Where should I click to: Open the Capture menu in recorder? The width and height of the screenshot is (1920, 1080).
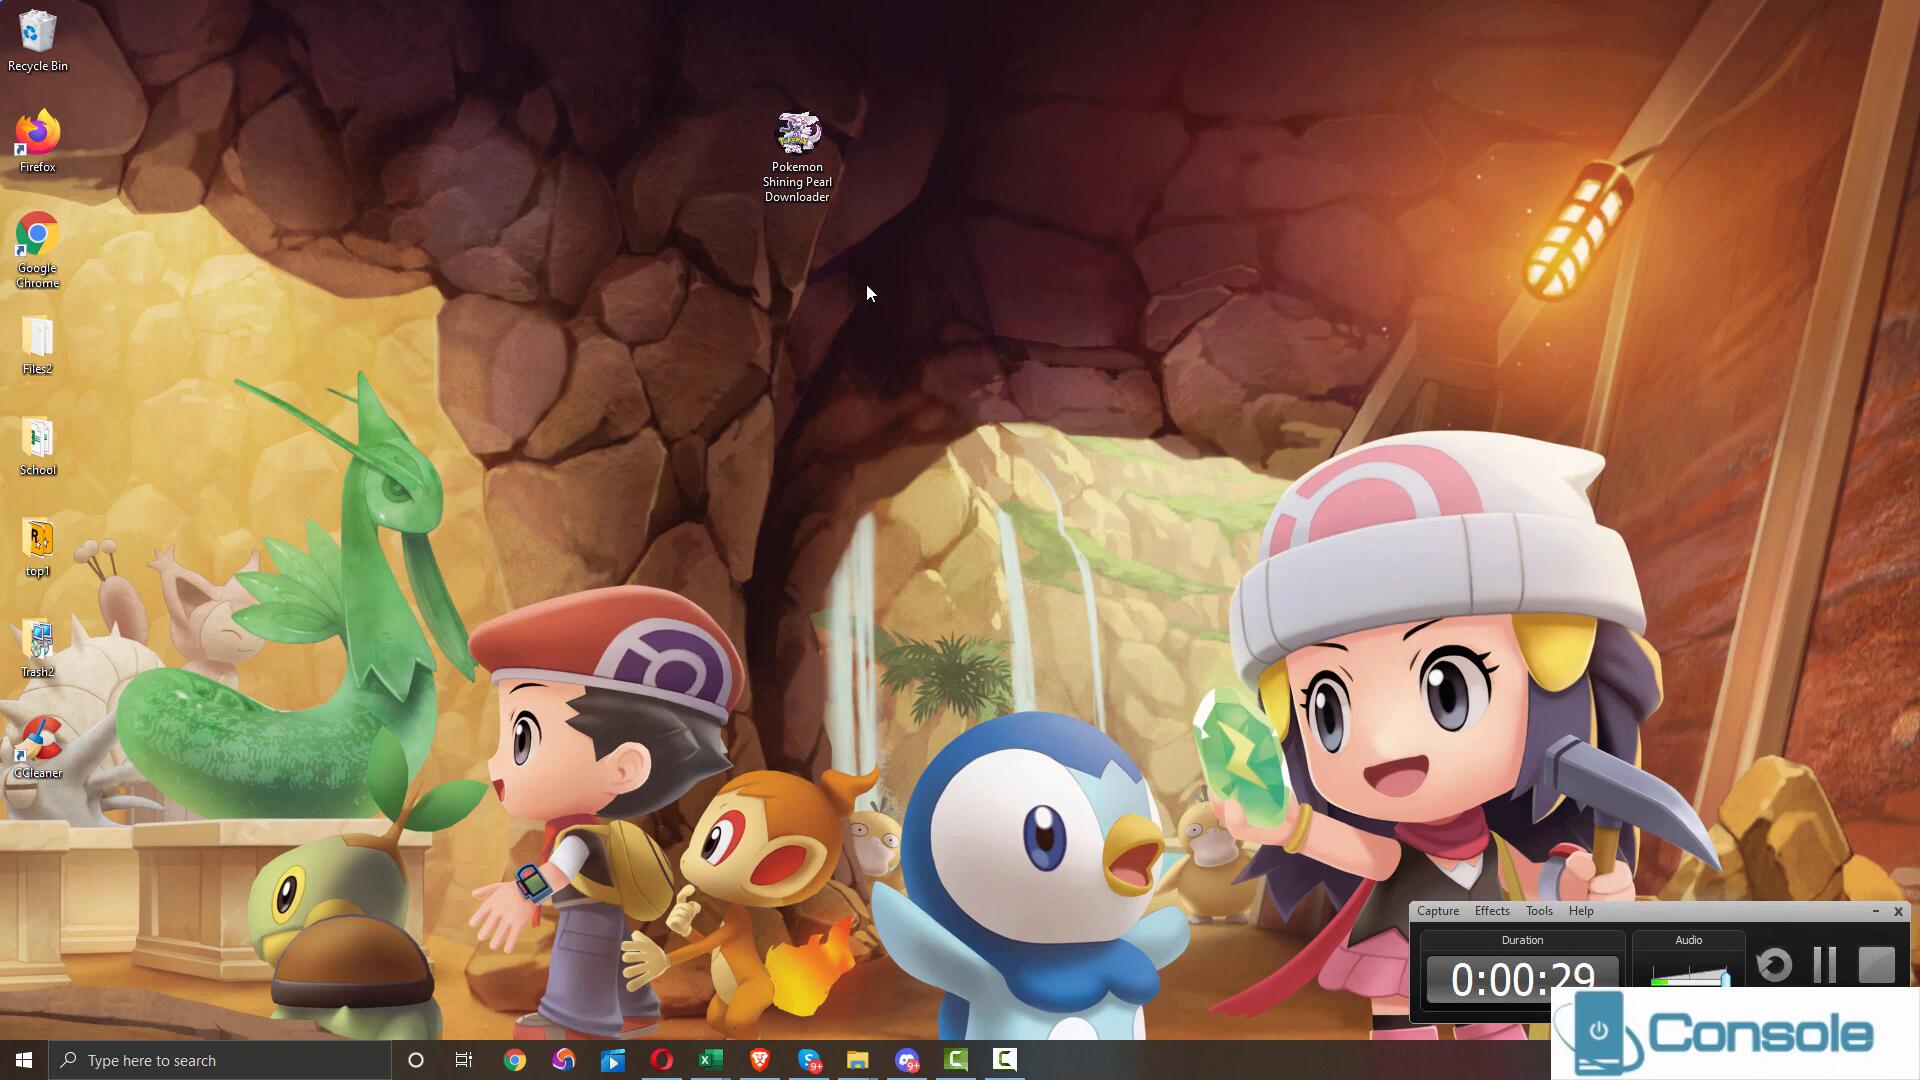1437,911
